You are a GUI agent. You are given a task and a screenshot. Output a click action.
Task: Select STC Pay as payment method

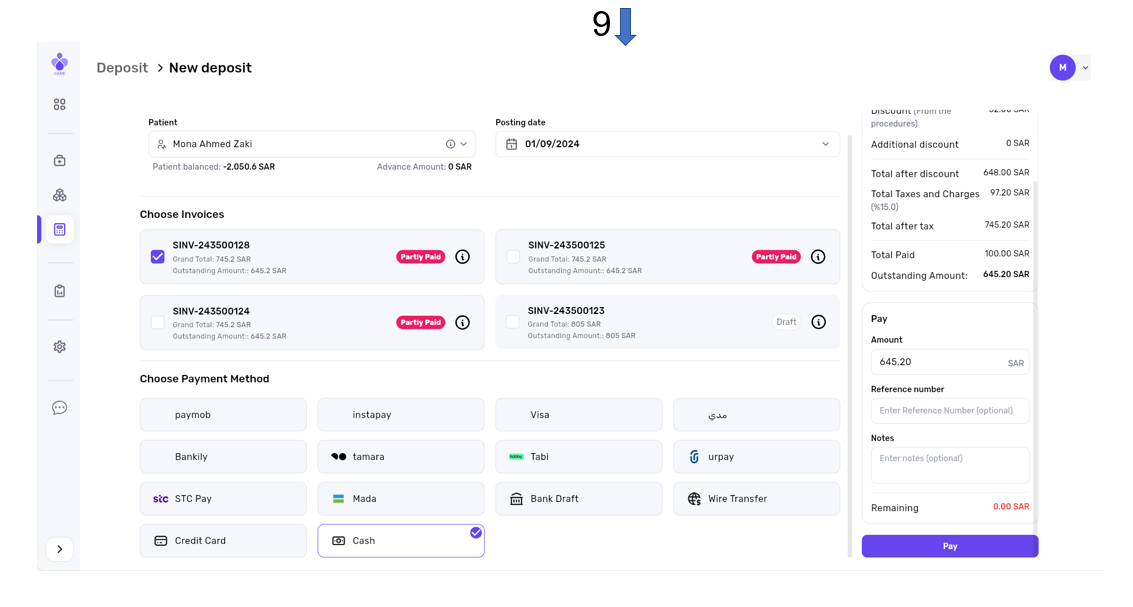point(223,499)
